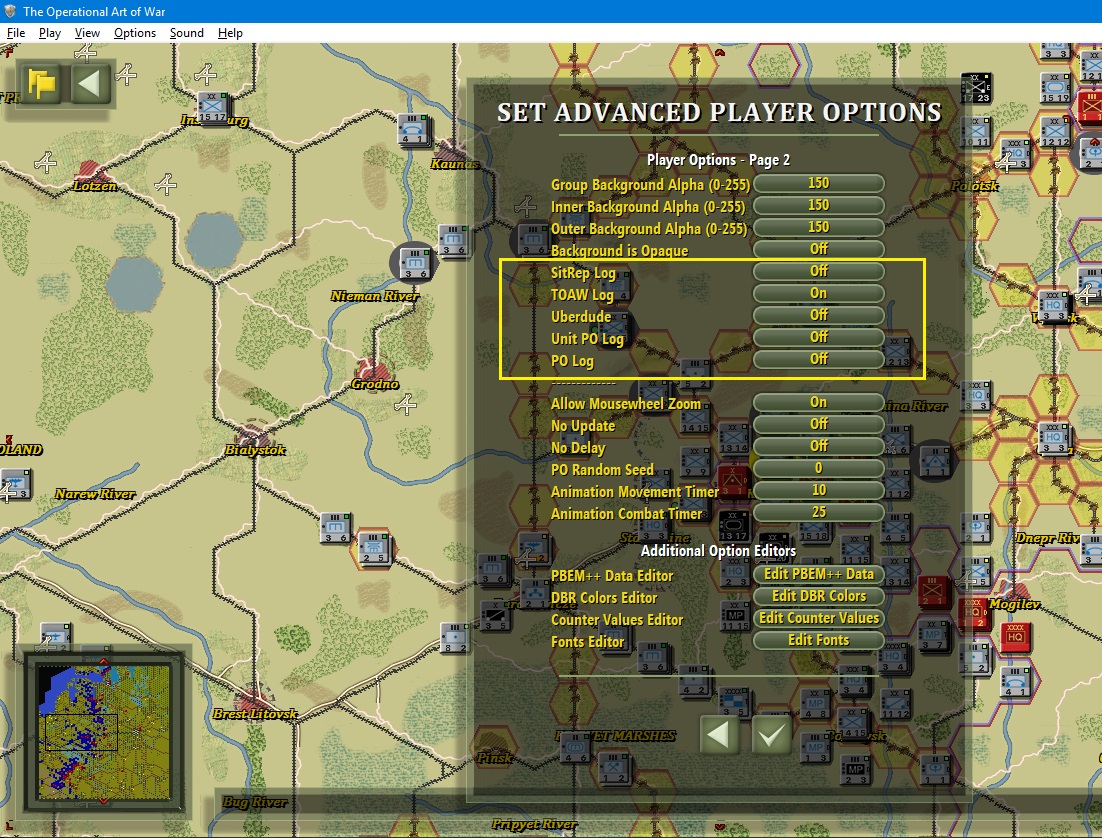The width and height of the screenshot is (1102, 838).
Task: Click Group Background Alpha value field
Action: [818, 183]
